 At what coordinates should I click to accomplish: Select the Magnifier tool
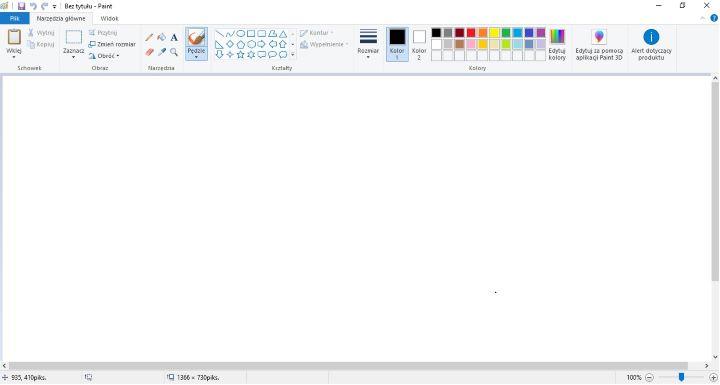click(174, 52)
